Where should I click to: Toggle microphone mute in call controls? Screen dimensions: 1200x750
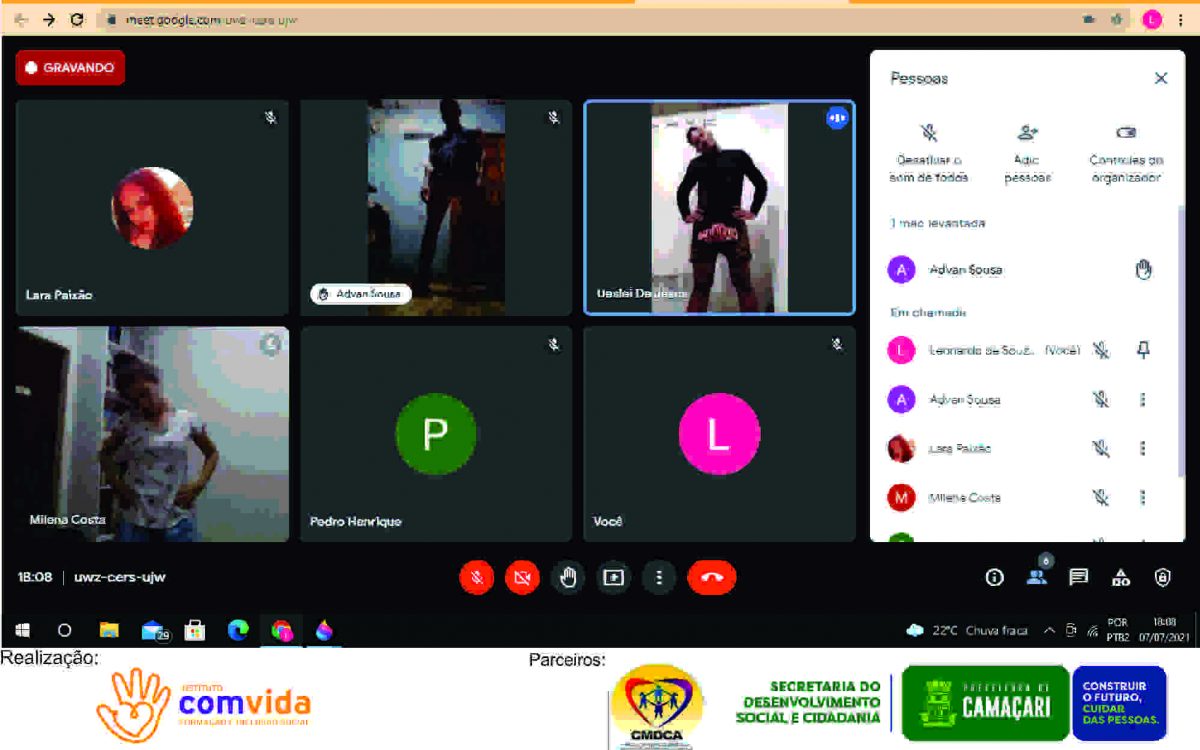point(477,577)
